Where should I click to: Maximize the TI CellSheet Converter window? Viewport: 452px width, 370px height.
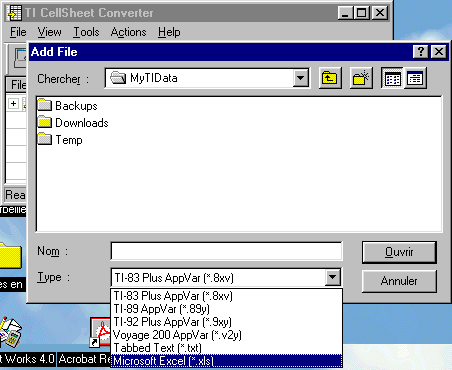pos(361,13)
